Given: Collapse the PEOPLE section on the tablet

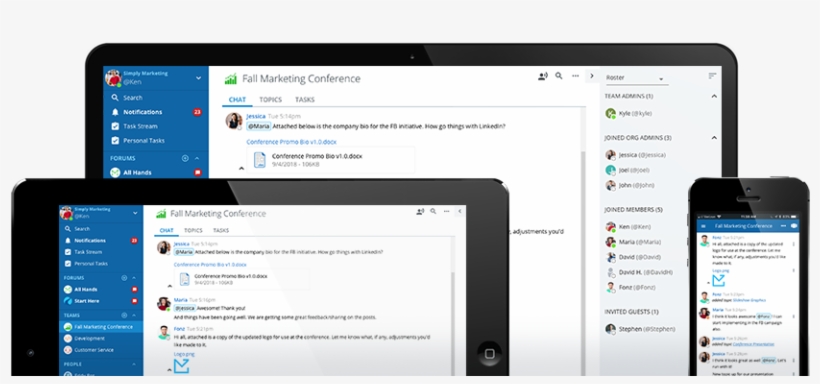Looking at the screenshot, I should coord(134,364).
